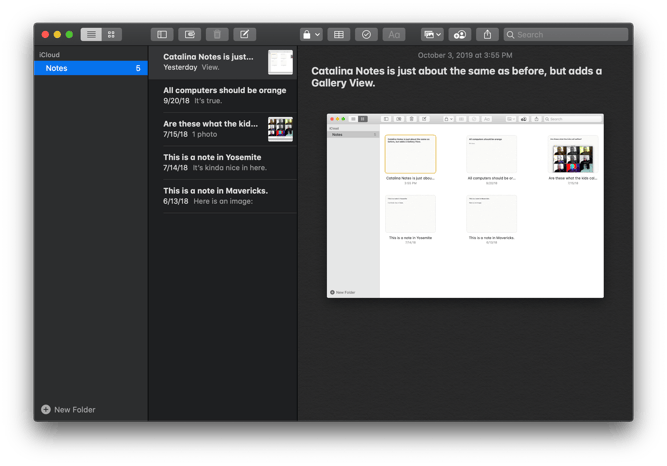Open the text format Aa menu
667x466 pixels.
pyautogui.click(x=394, y=34)
